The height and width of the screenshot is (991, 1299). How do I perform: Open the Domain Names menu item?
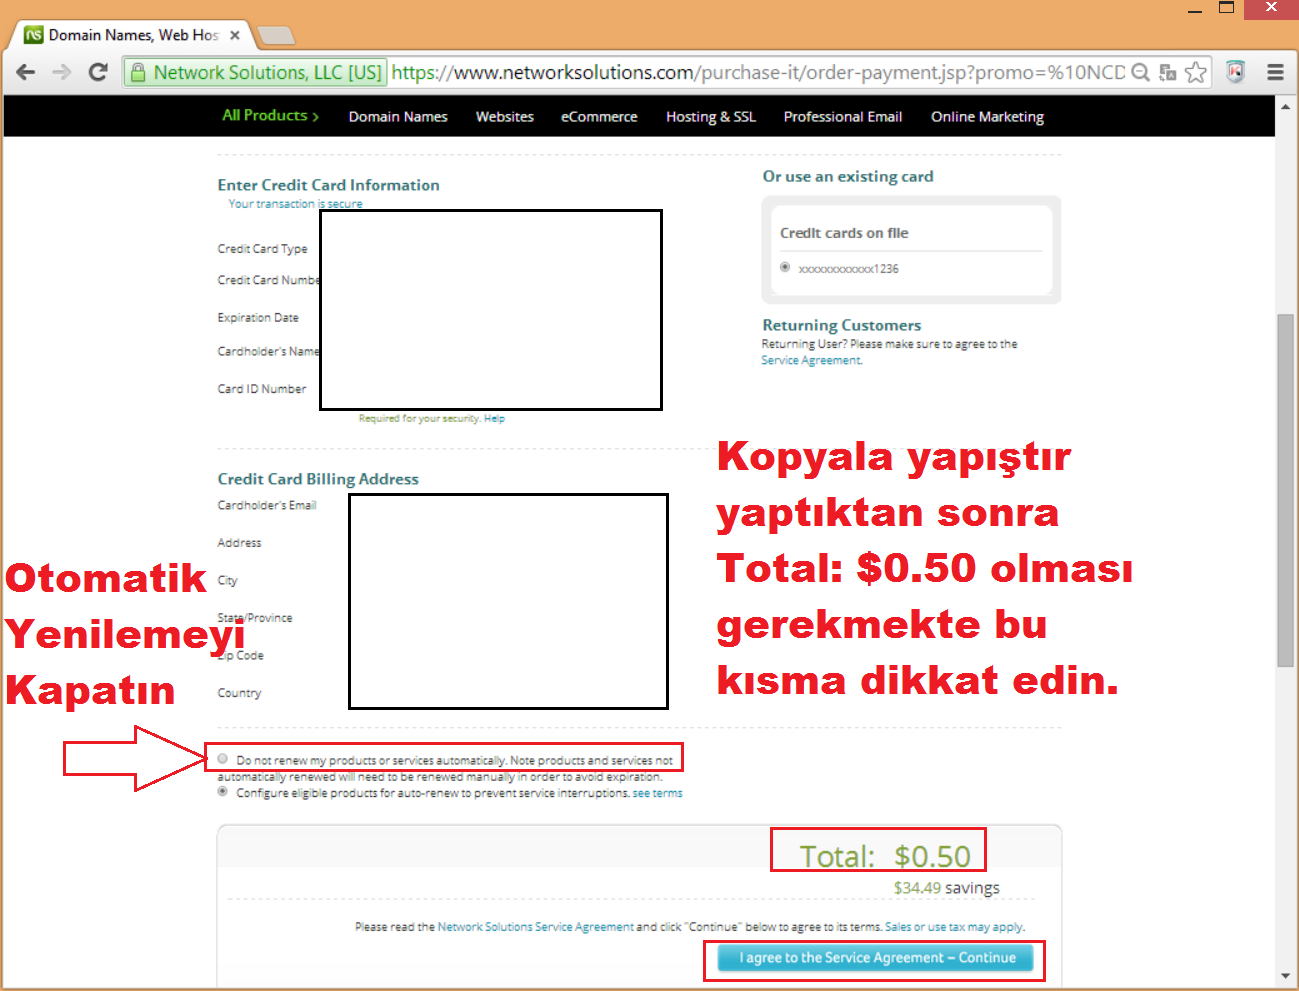pyautogui.click(x=398, y=117)
